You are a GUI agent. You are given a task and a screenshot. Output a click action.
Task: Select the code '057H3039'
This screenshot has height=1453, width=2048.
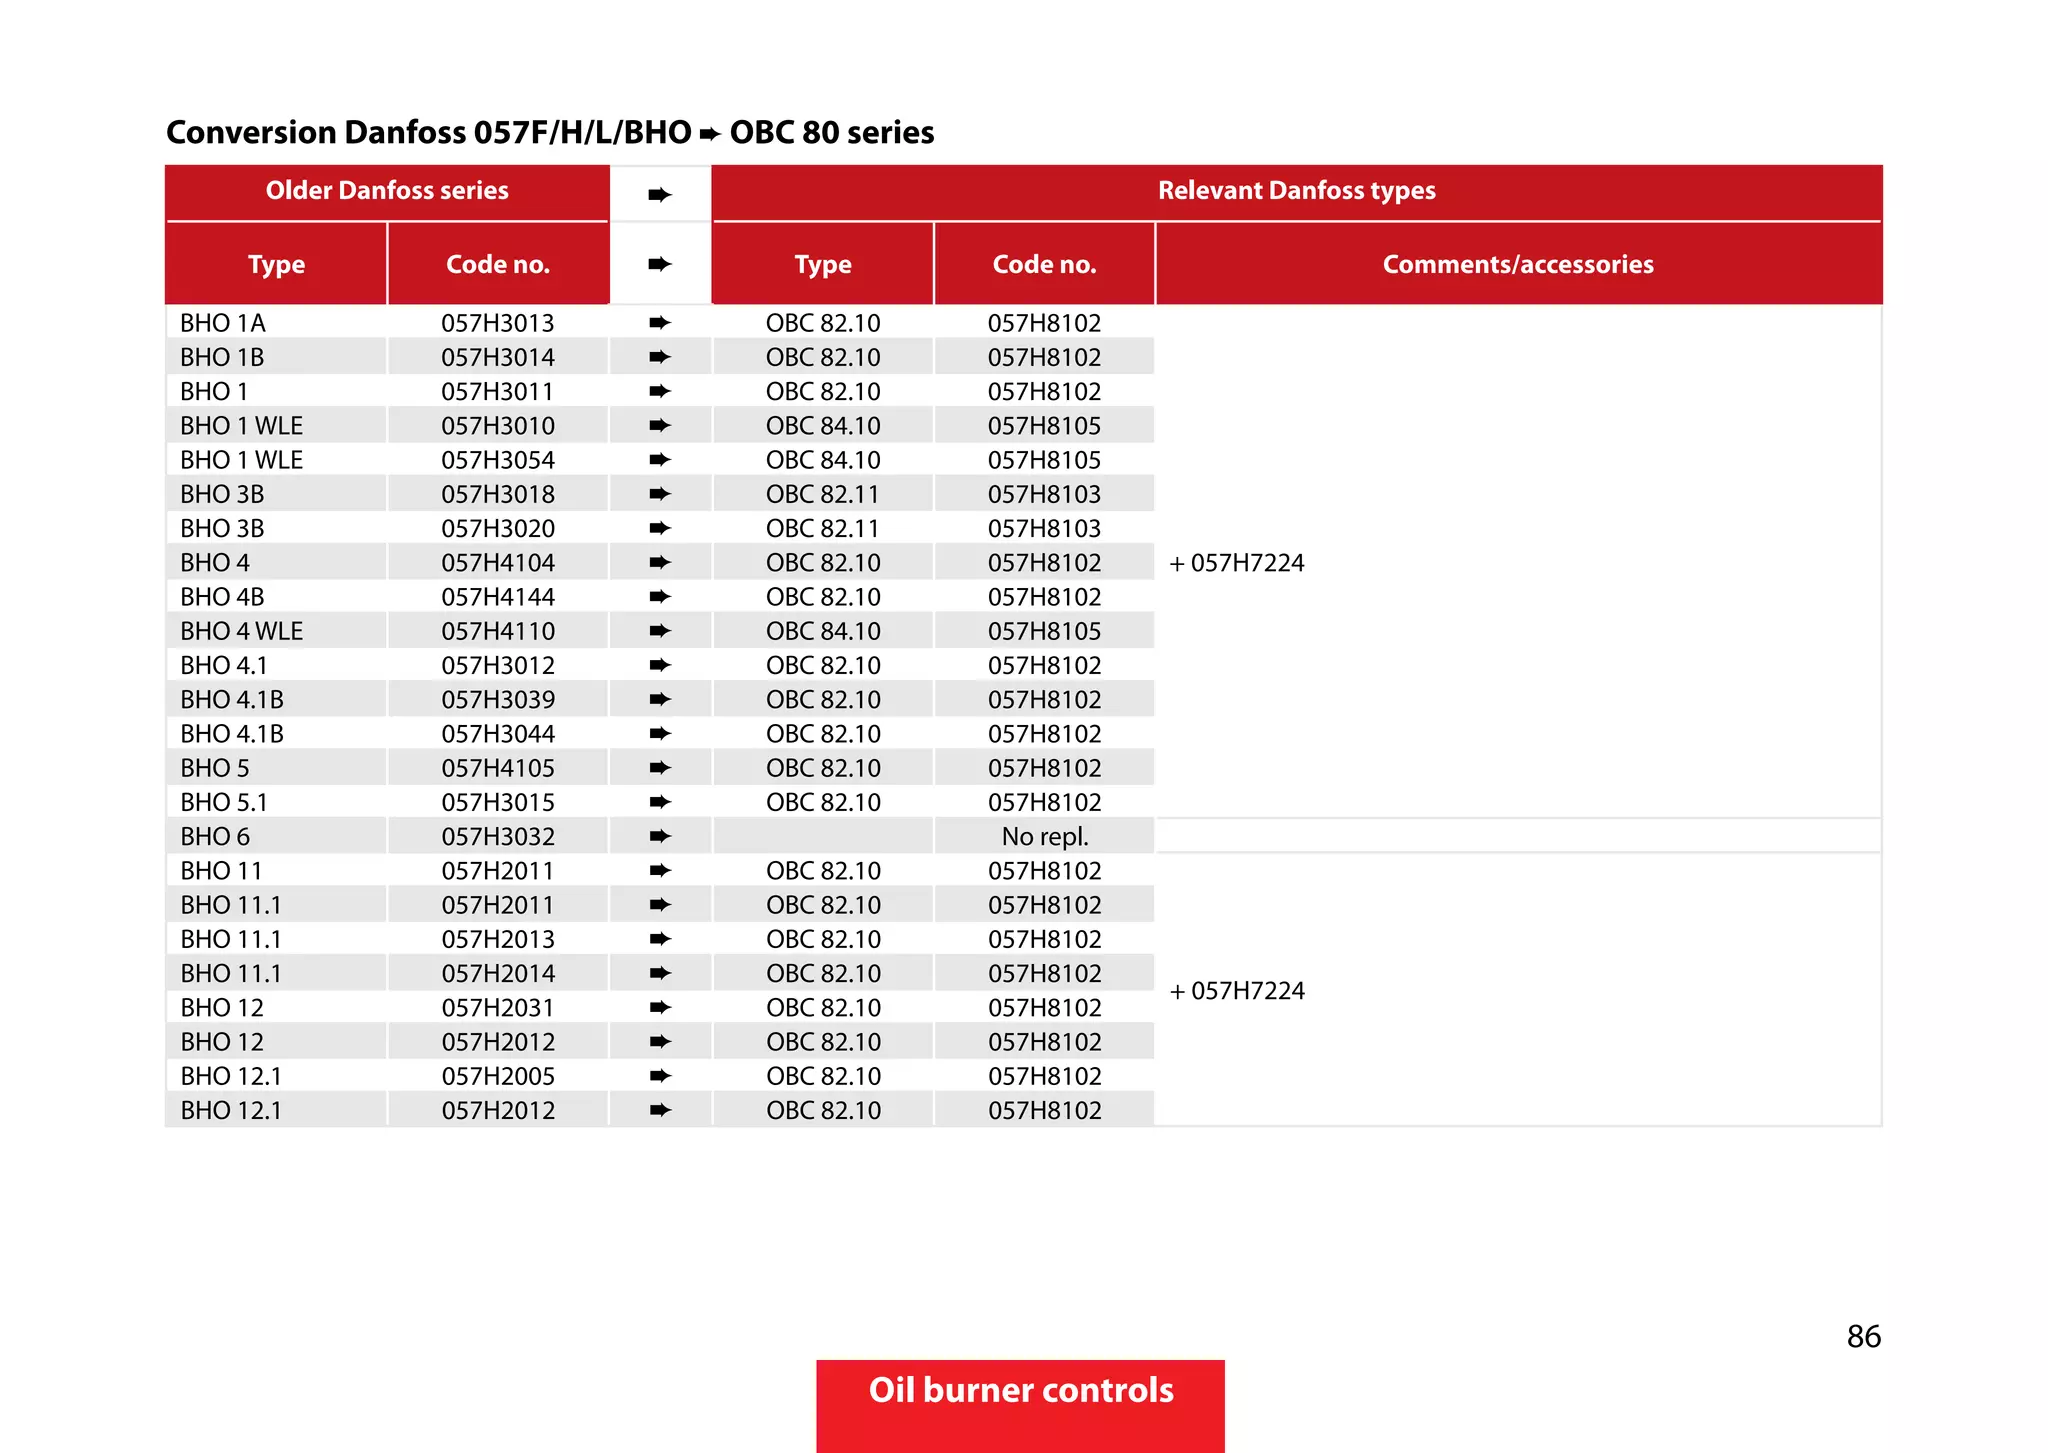(x=498, y=700)
